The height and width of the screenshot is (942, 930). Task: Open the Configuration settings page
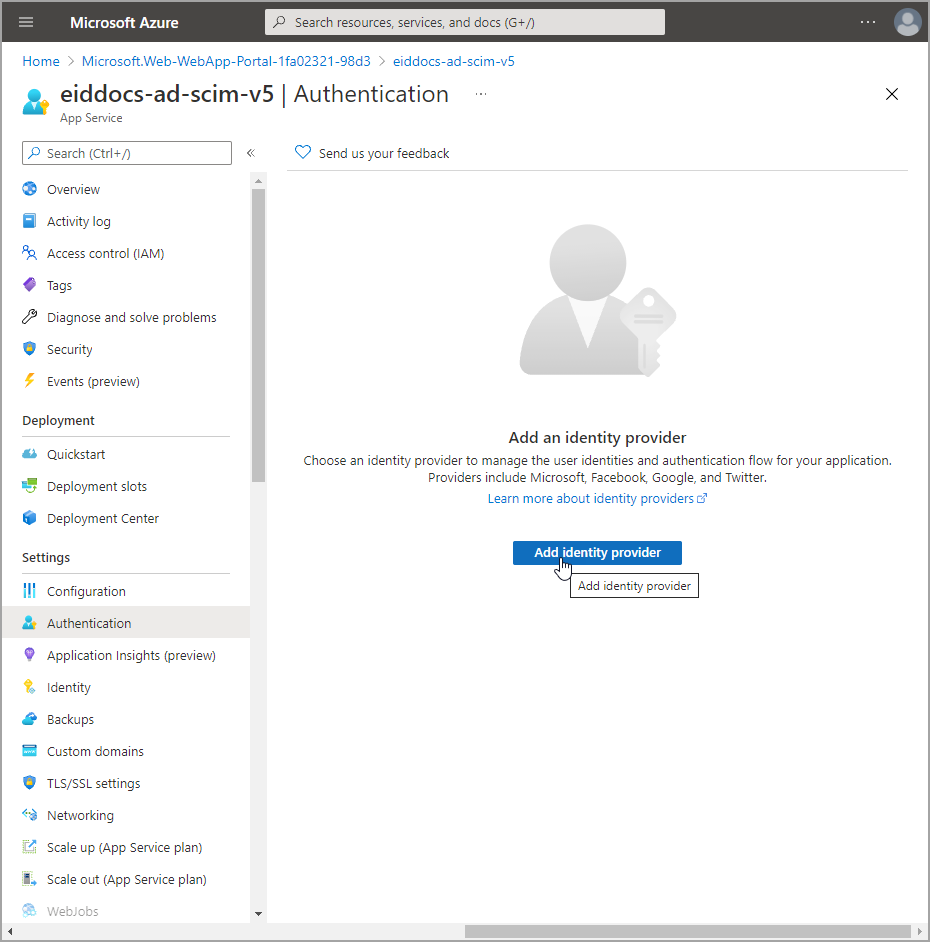(x=86, y=591)
